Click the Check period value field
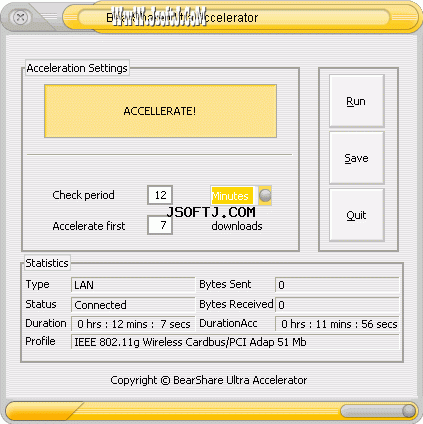 pos(160,195)
